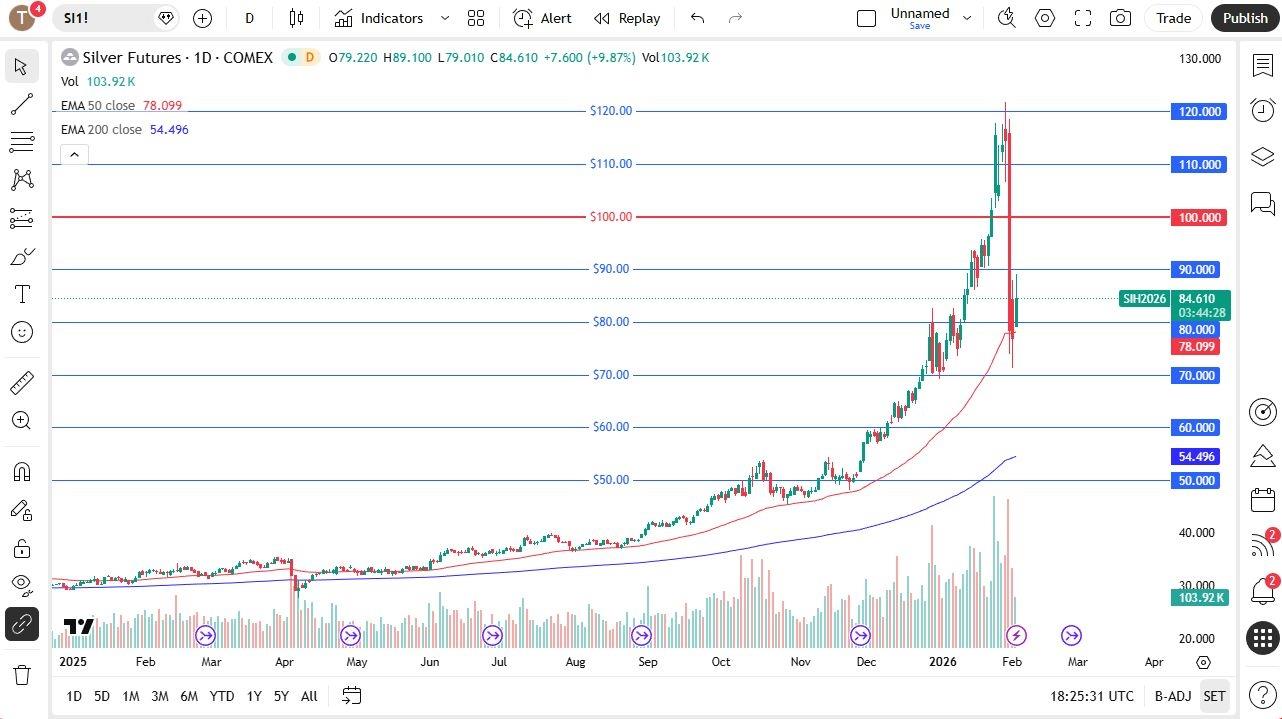Viewport: 1282px width, 719px height.
Task: Open the Unnamed layout dropdown
Action: pyautogui.click(x=966, y=17)
